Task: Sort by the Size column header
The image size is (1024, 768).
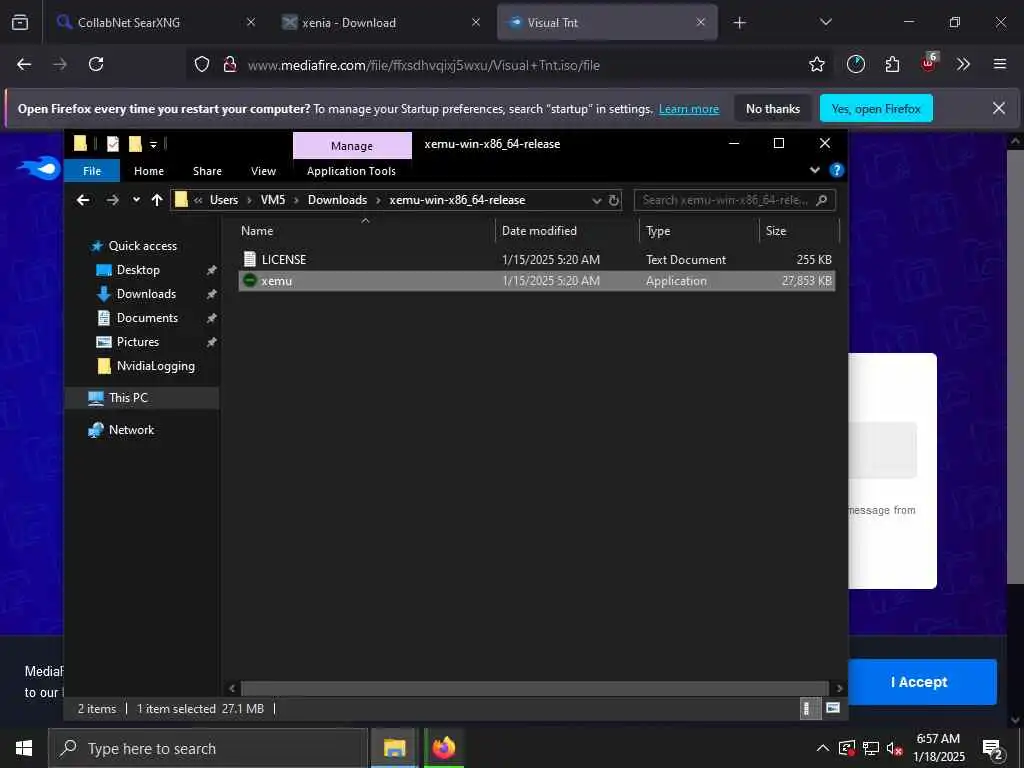Action: (x=798, y=231)
